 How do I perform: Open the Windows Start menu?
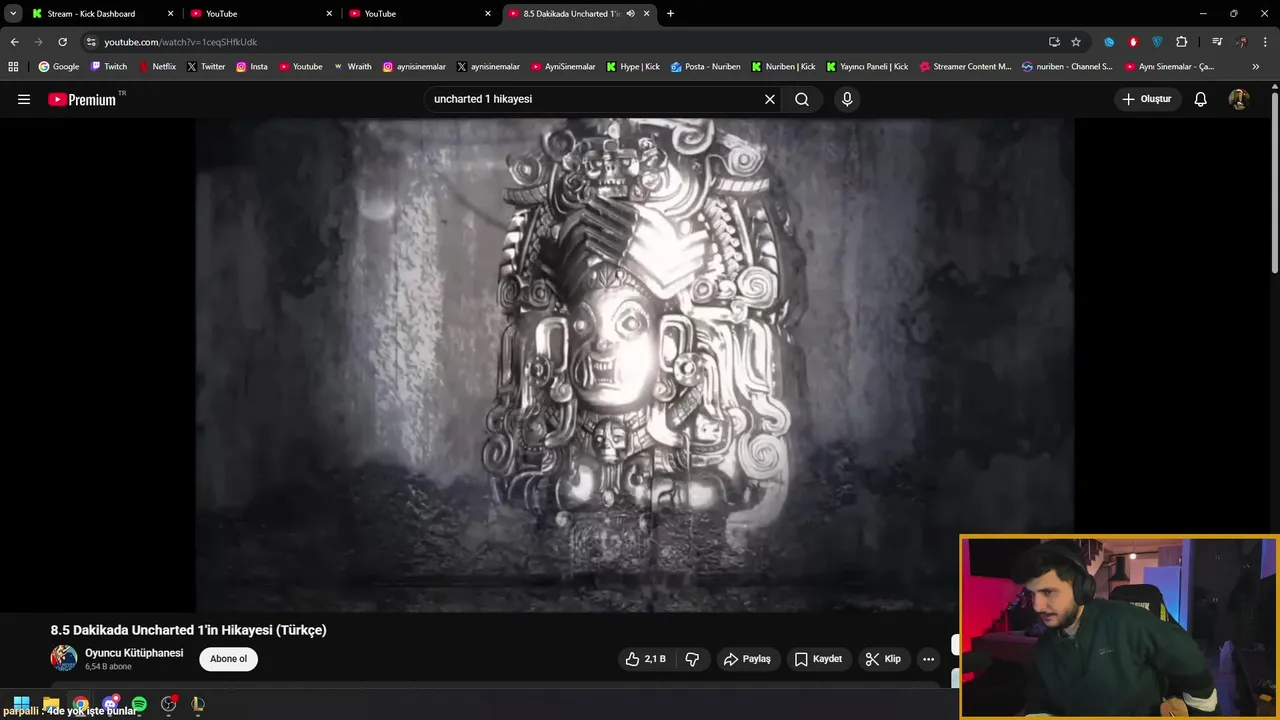click(21, 704)
